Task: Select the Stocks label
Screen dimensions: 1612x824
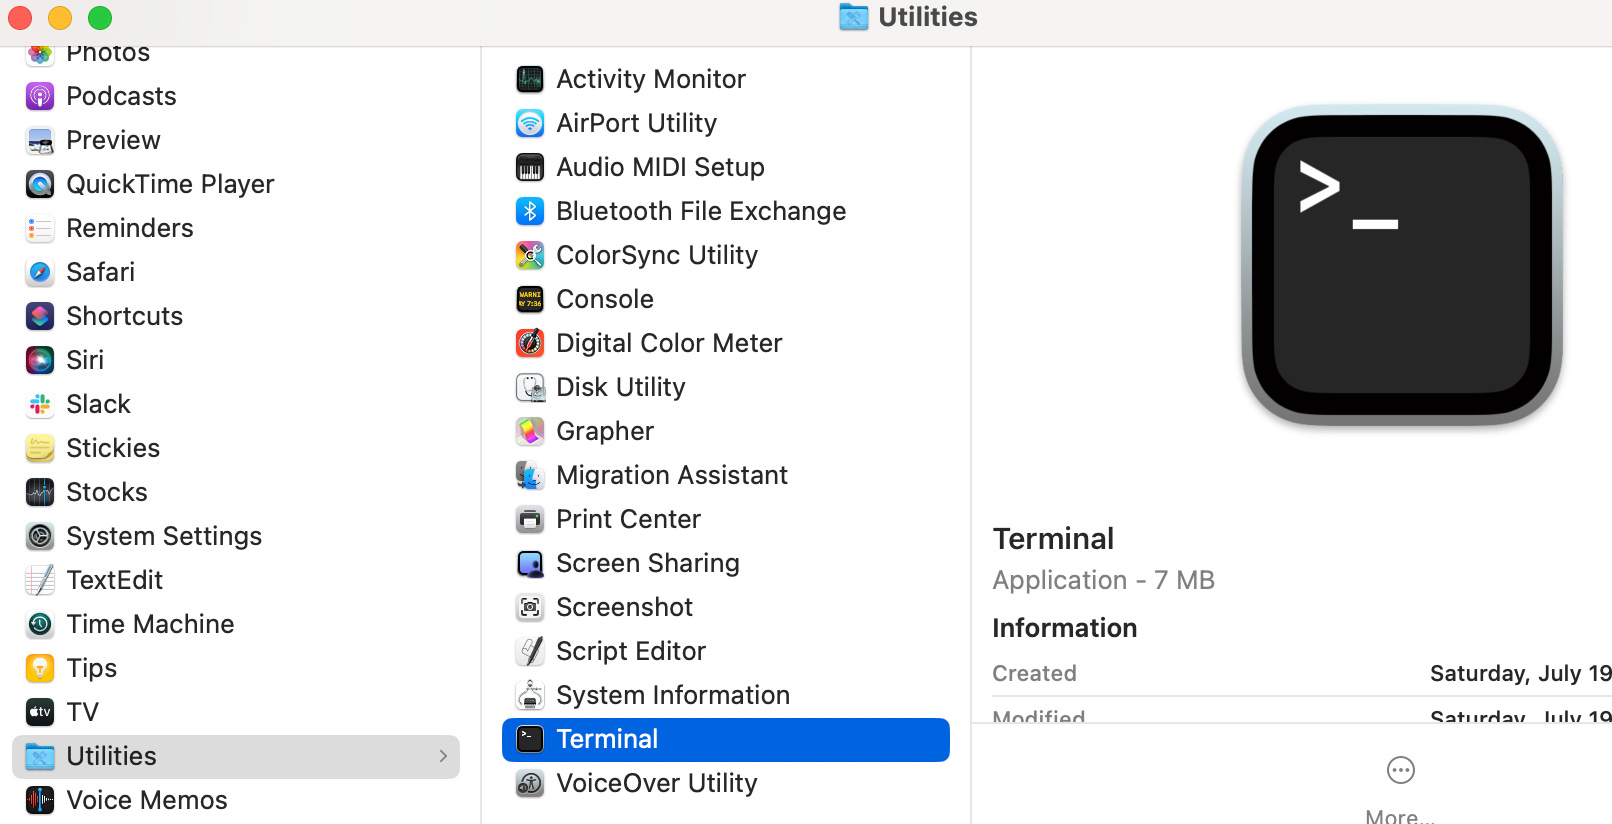Action: [x=107, y=492]
